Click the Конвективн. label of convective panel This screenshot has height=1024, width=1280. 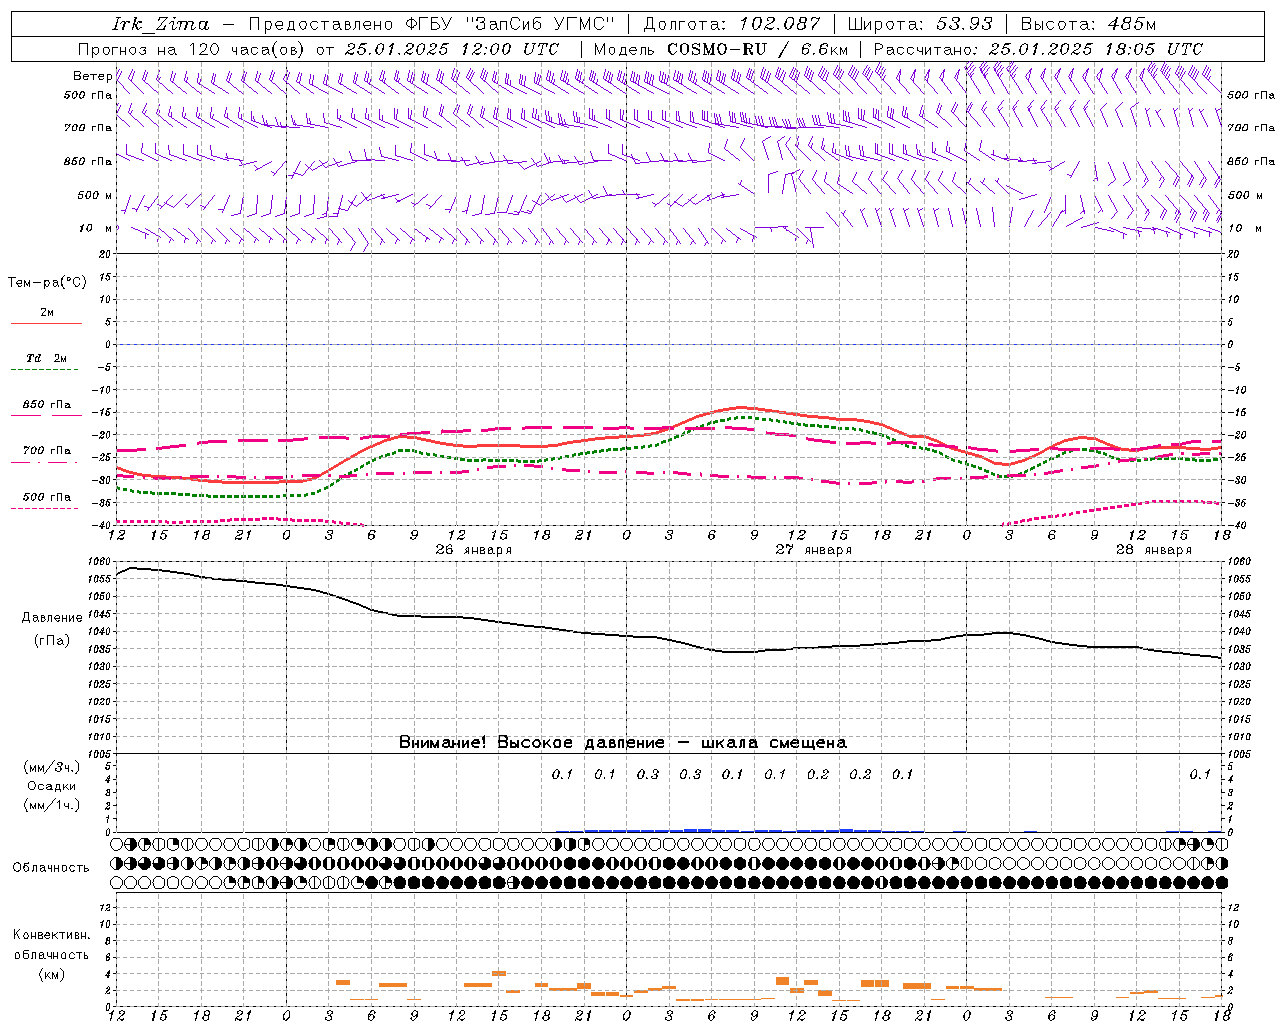(51, 935)
